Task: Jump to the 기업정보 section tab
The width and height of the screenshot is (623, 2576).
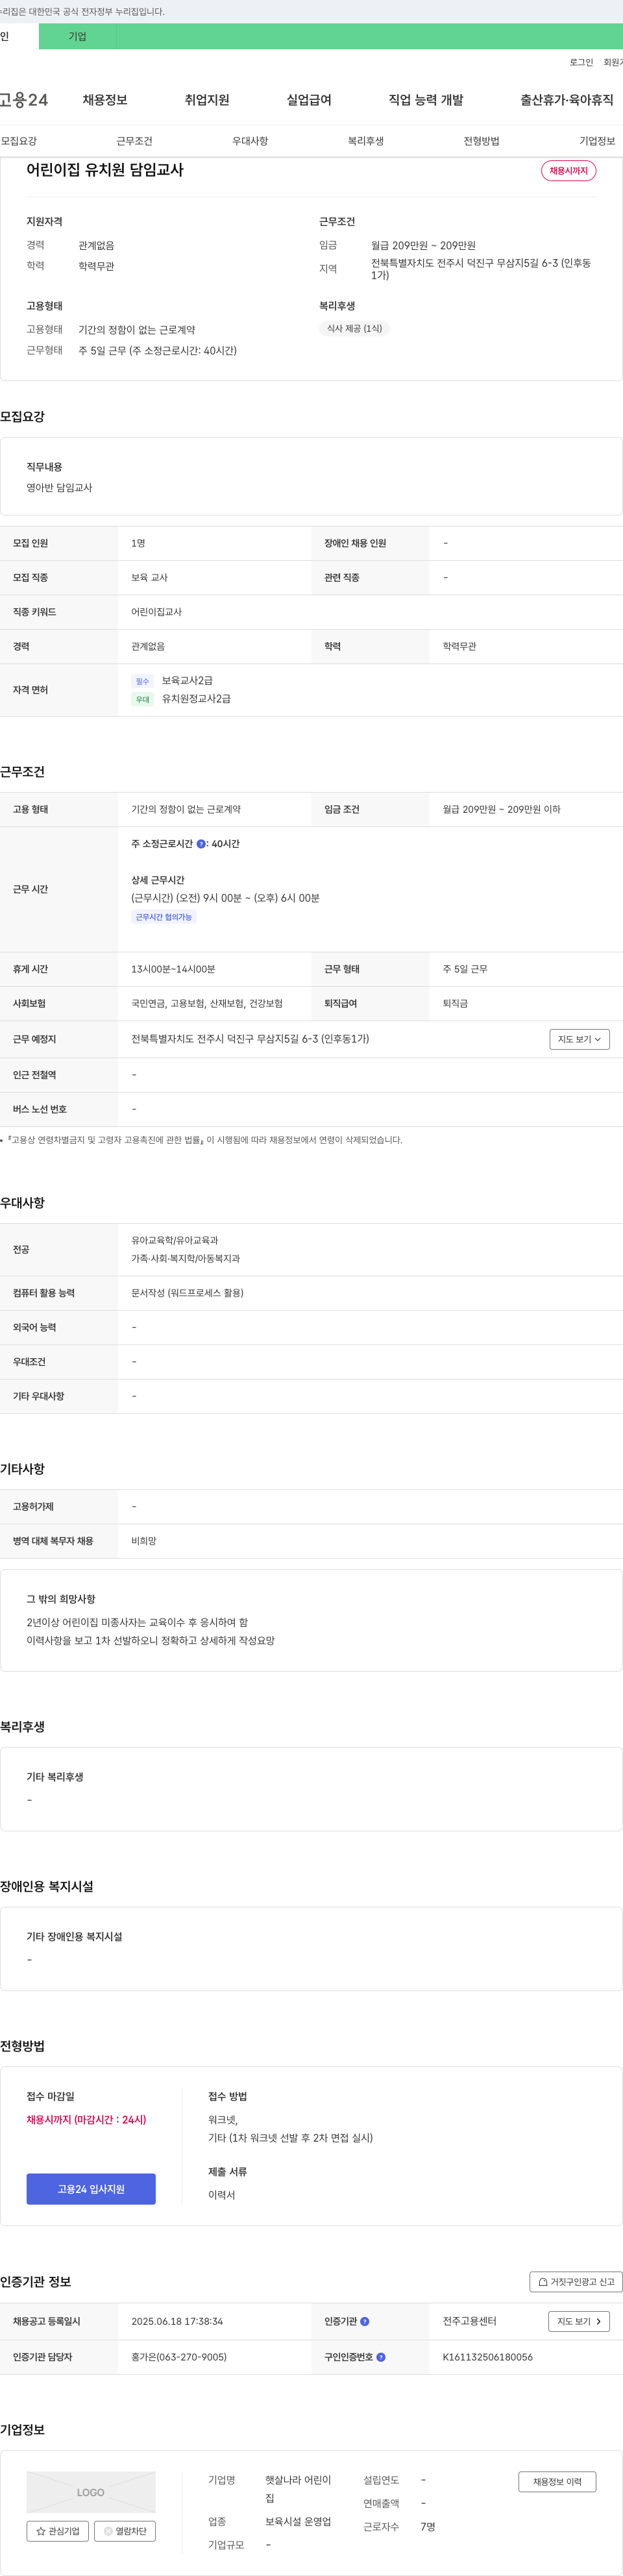Action: pyautogui.click(x=597, y=141)
